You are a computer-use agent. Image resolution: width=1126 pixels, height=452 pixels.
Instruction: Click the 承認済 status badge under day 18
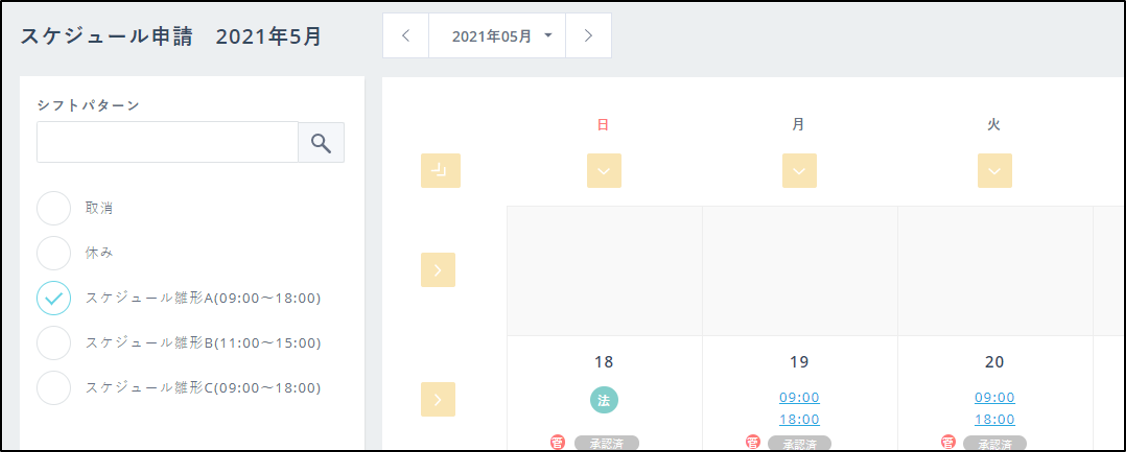[x=606, y=443]
